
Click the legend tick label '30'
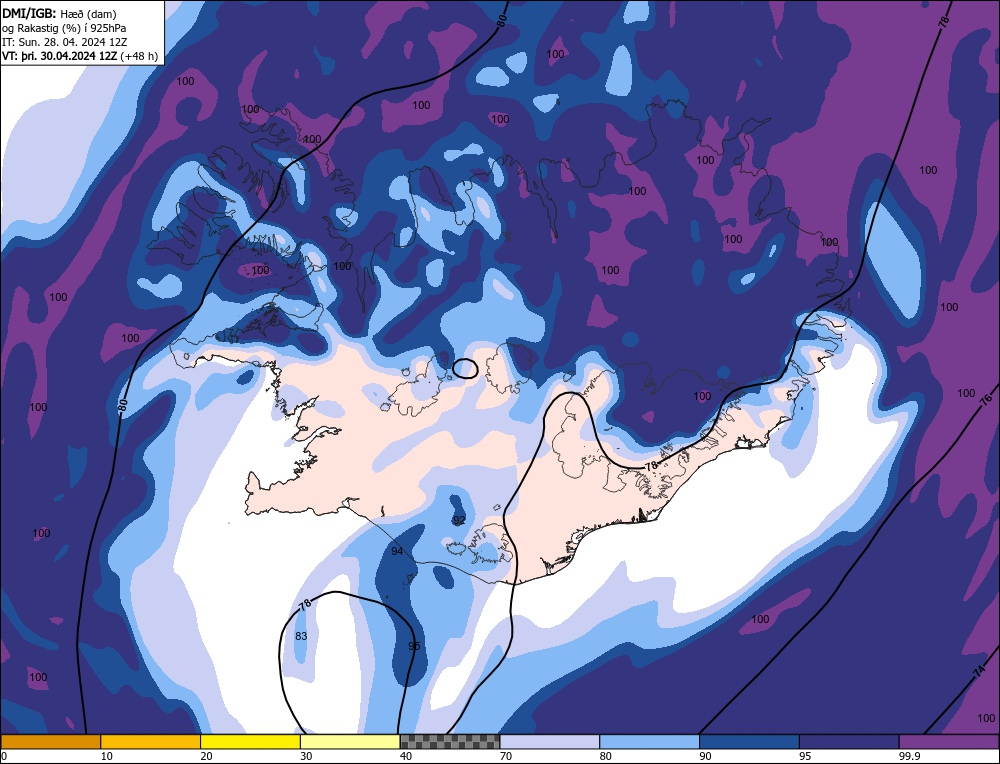[306, 756]
